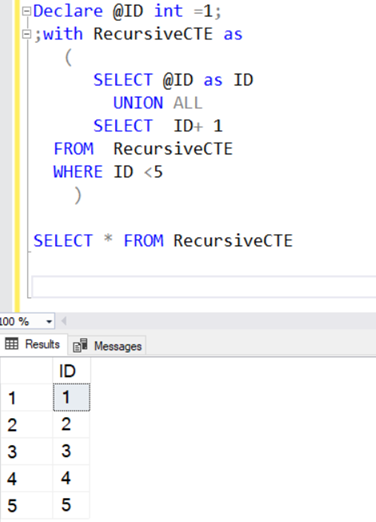Collapse the Declare statement code block

pyautogui.click(x=26, y=12)
